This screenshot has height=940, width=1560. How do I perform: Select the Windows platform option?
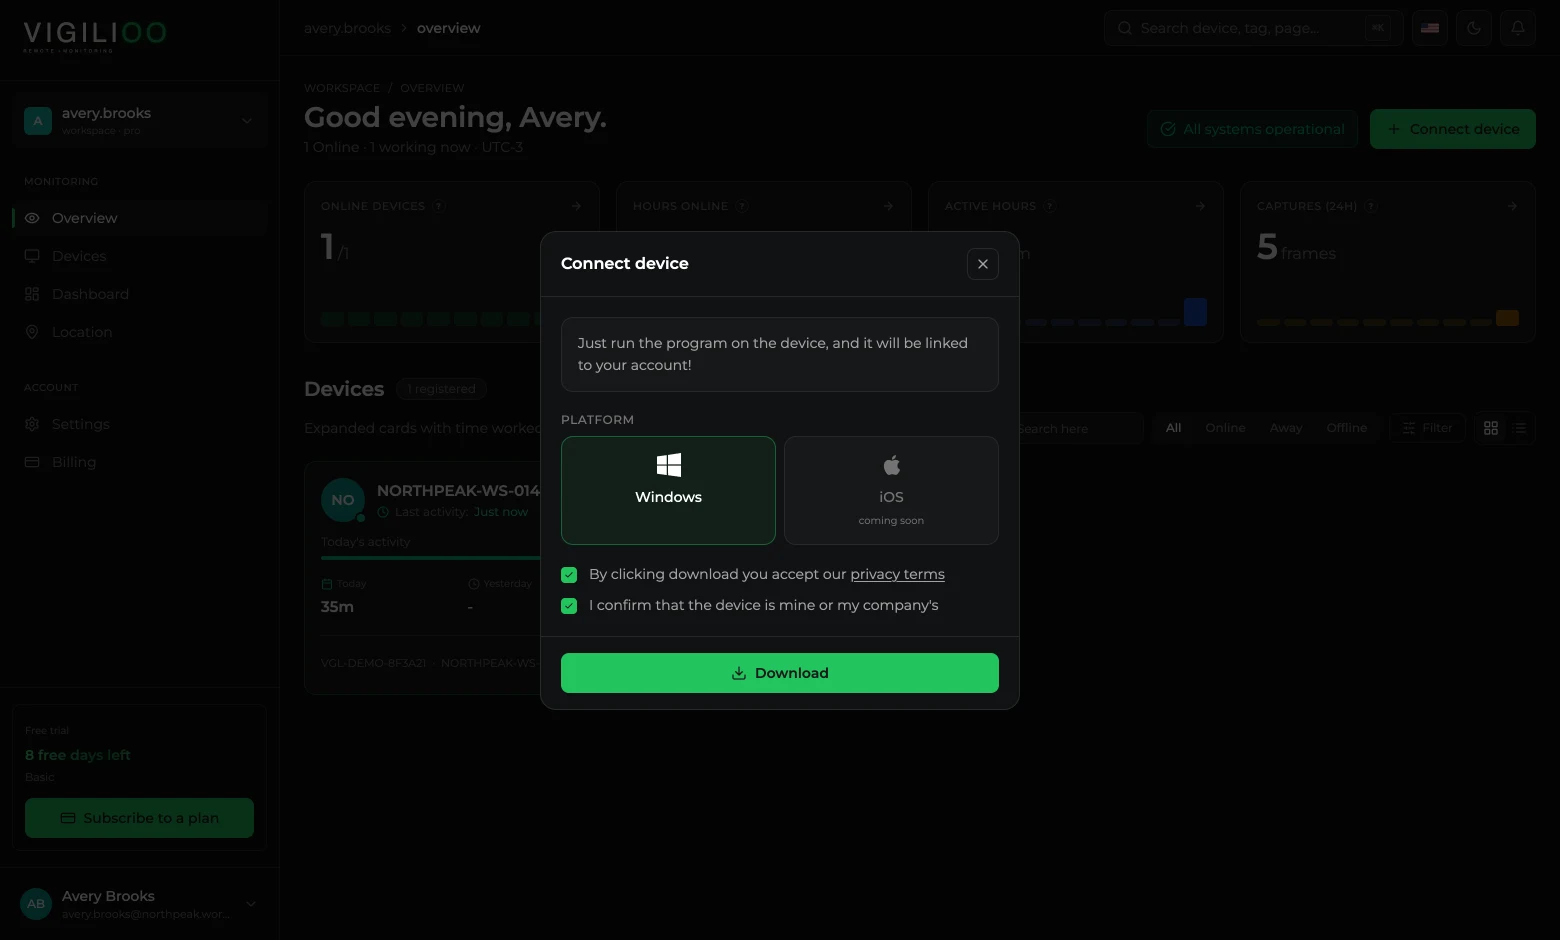[668, 490]
